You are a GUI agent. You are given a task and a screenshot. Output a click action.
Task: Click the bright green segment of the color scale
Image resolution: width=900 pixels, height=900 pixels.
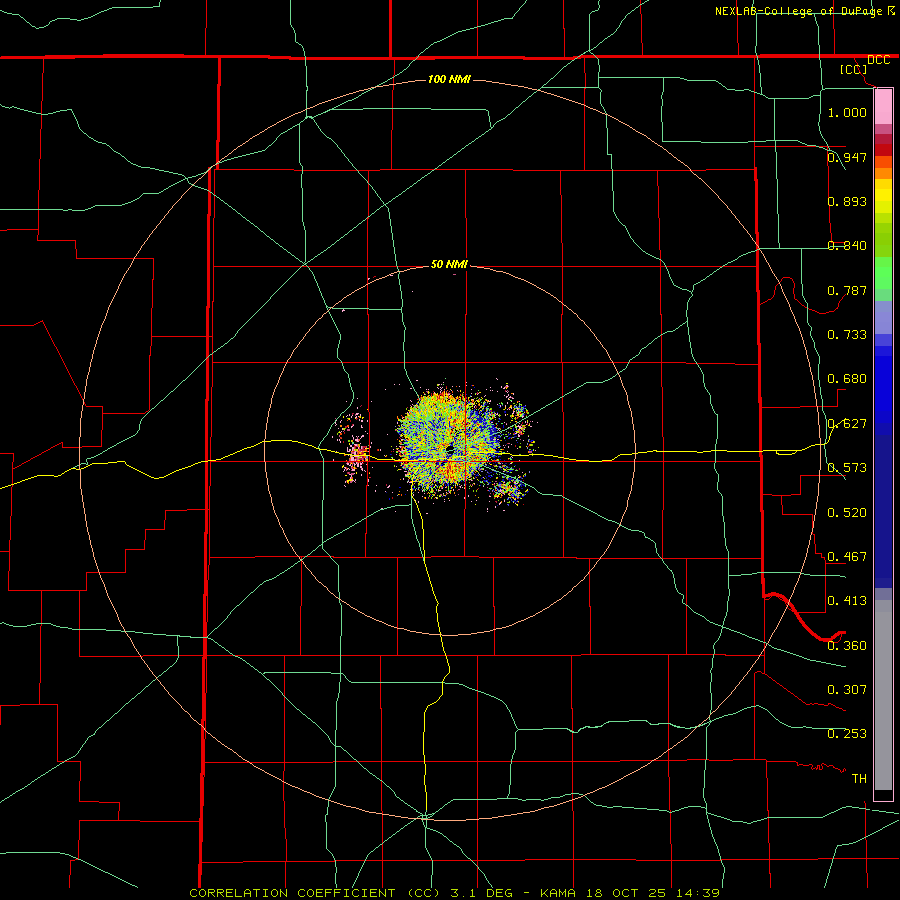(x=883, y=273)
